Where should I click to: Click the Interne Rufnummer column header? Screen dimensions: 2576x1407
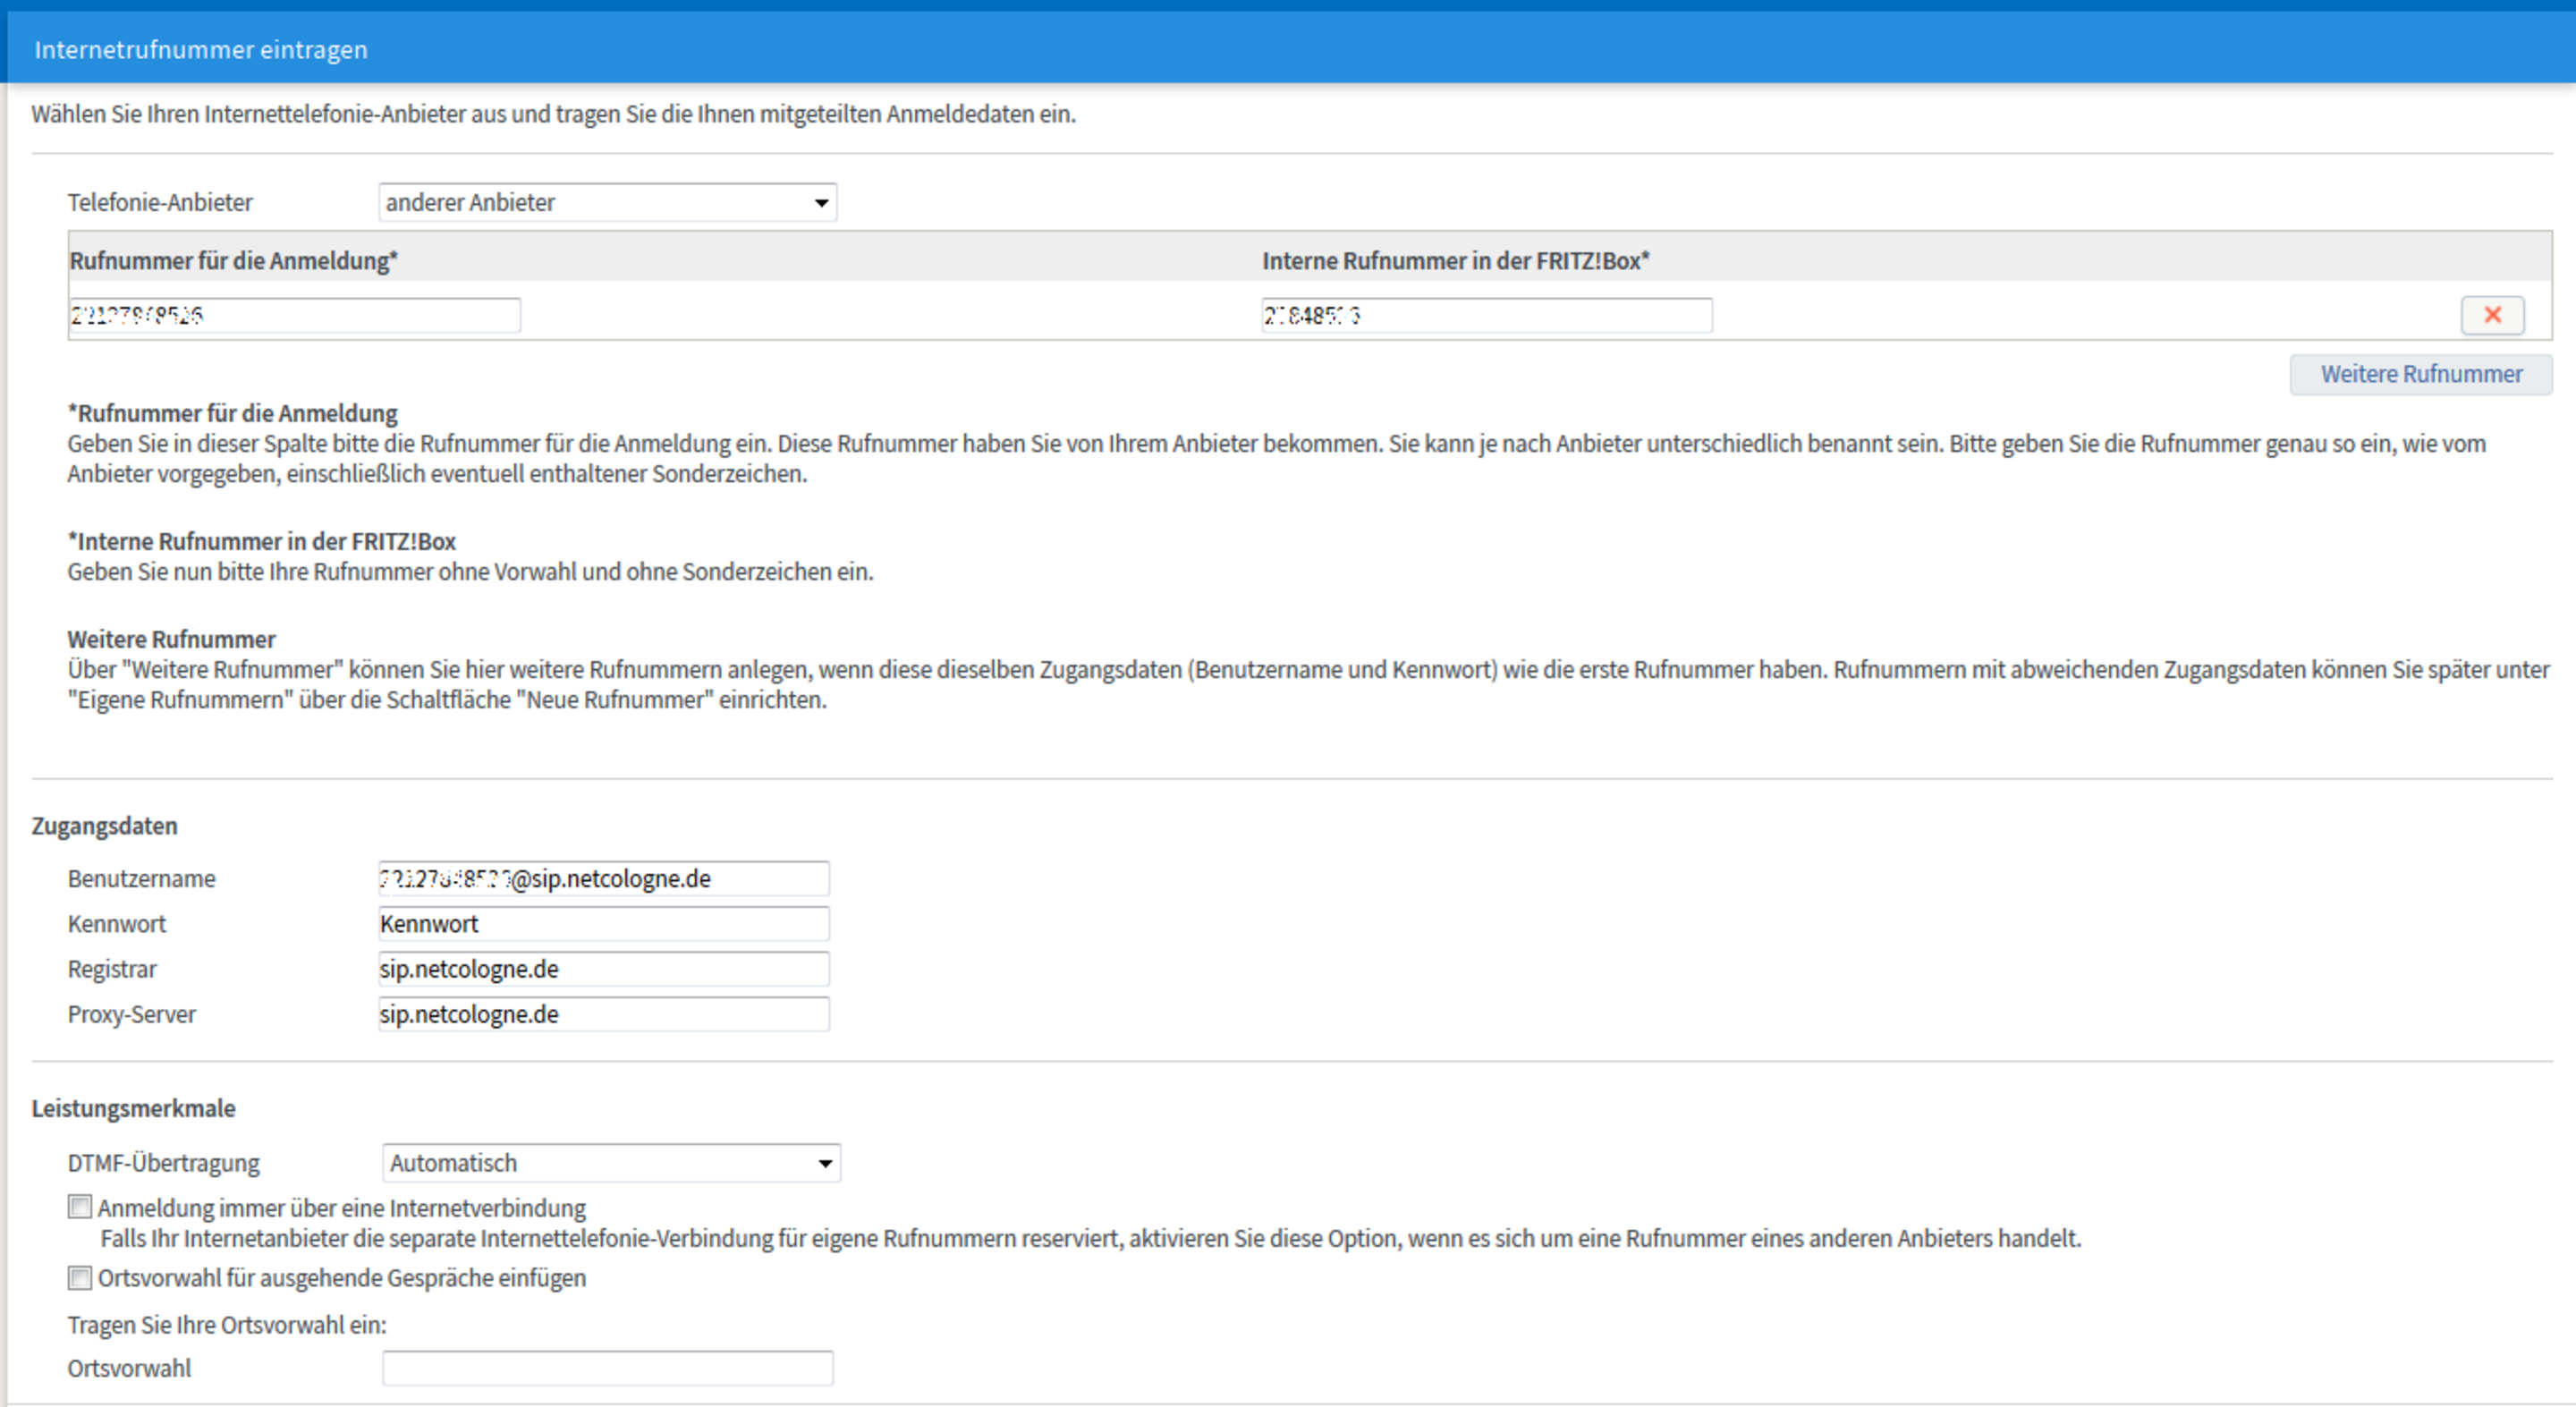pos(1456,261)
